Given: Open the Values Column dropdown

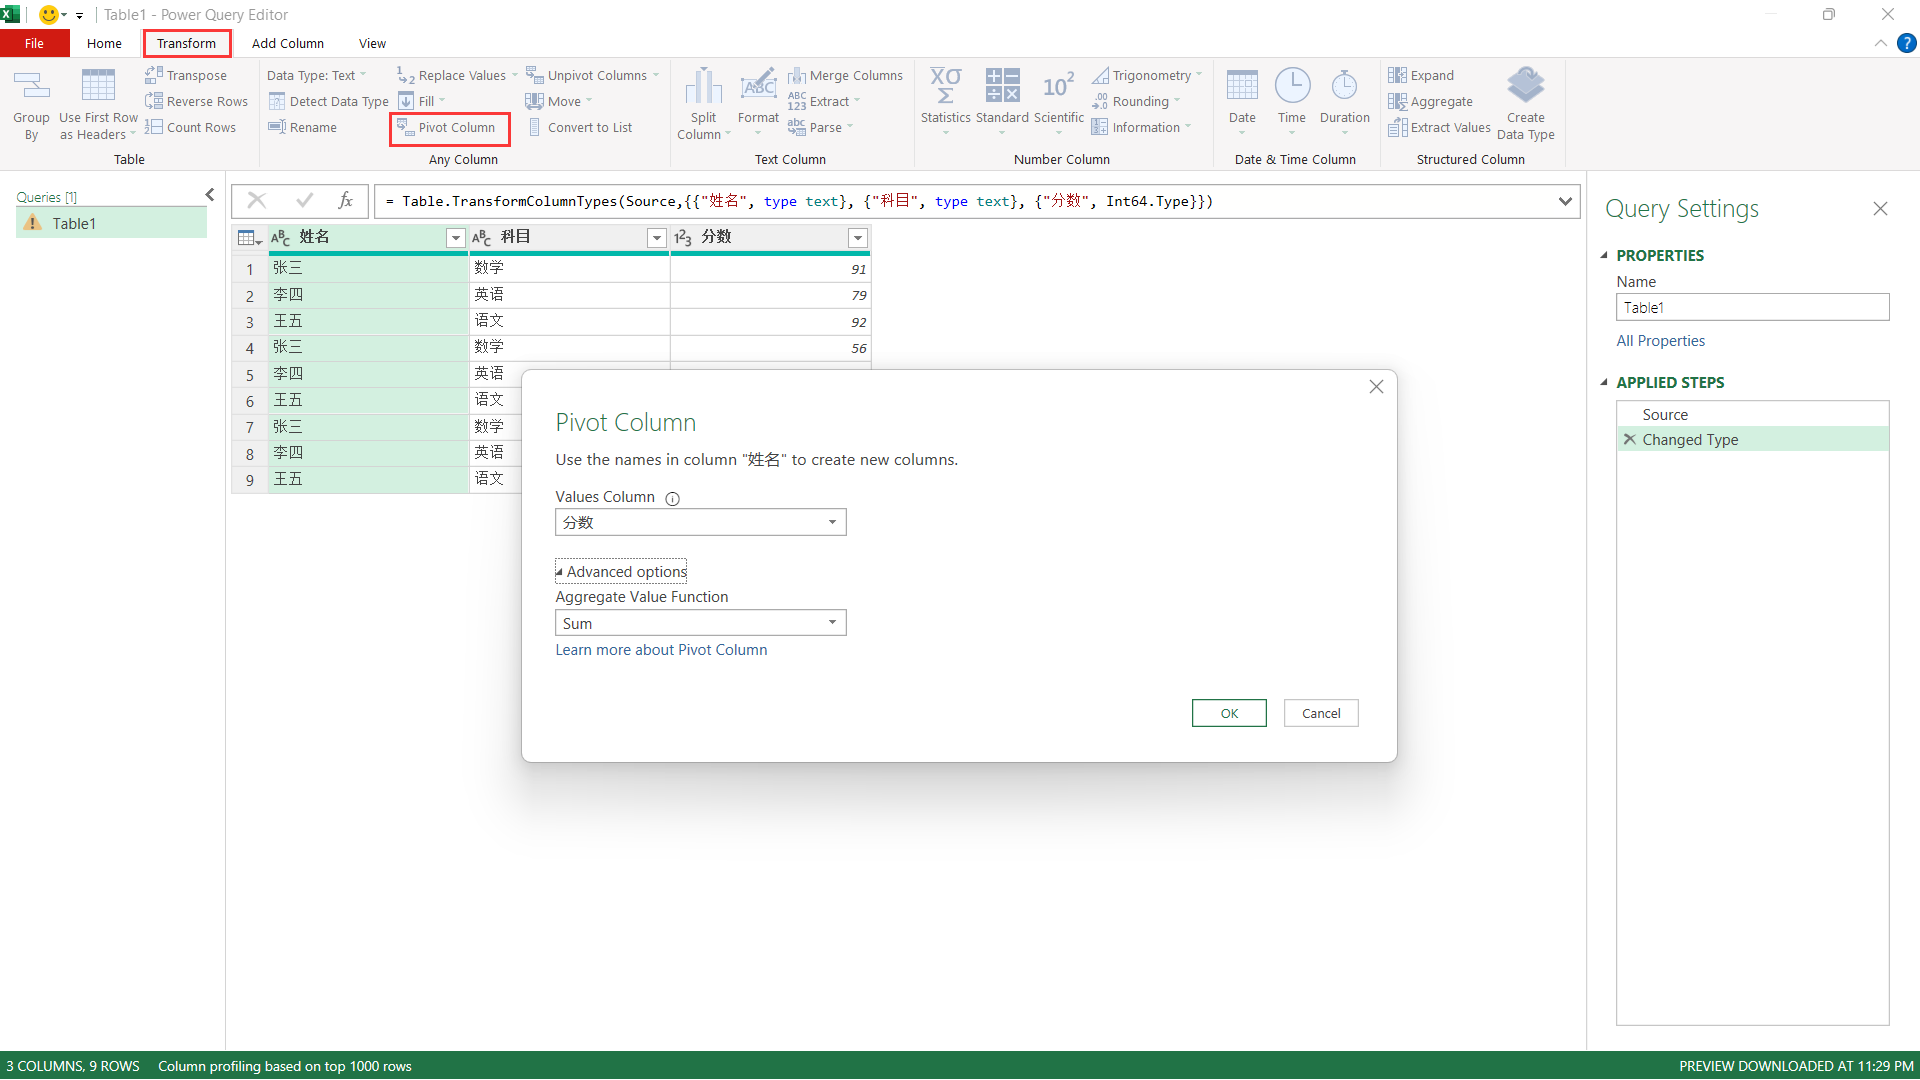Looking at the screenshot, I should (x=832, y=522).
